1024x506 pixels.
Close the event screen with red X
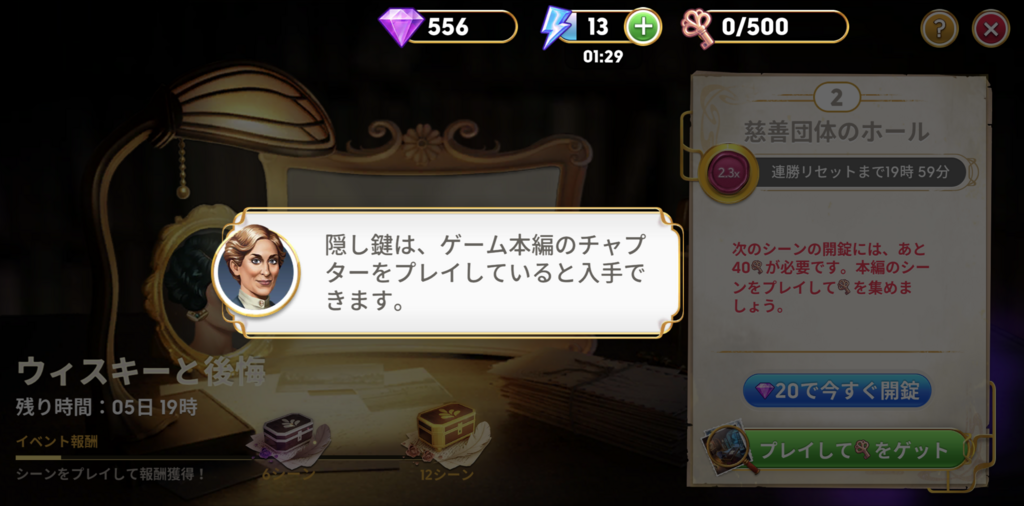tap(991, 29)
